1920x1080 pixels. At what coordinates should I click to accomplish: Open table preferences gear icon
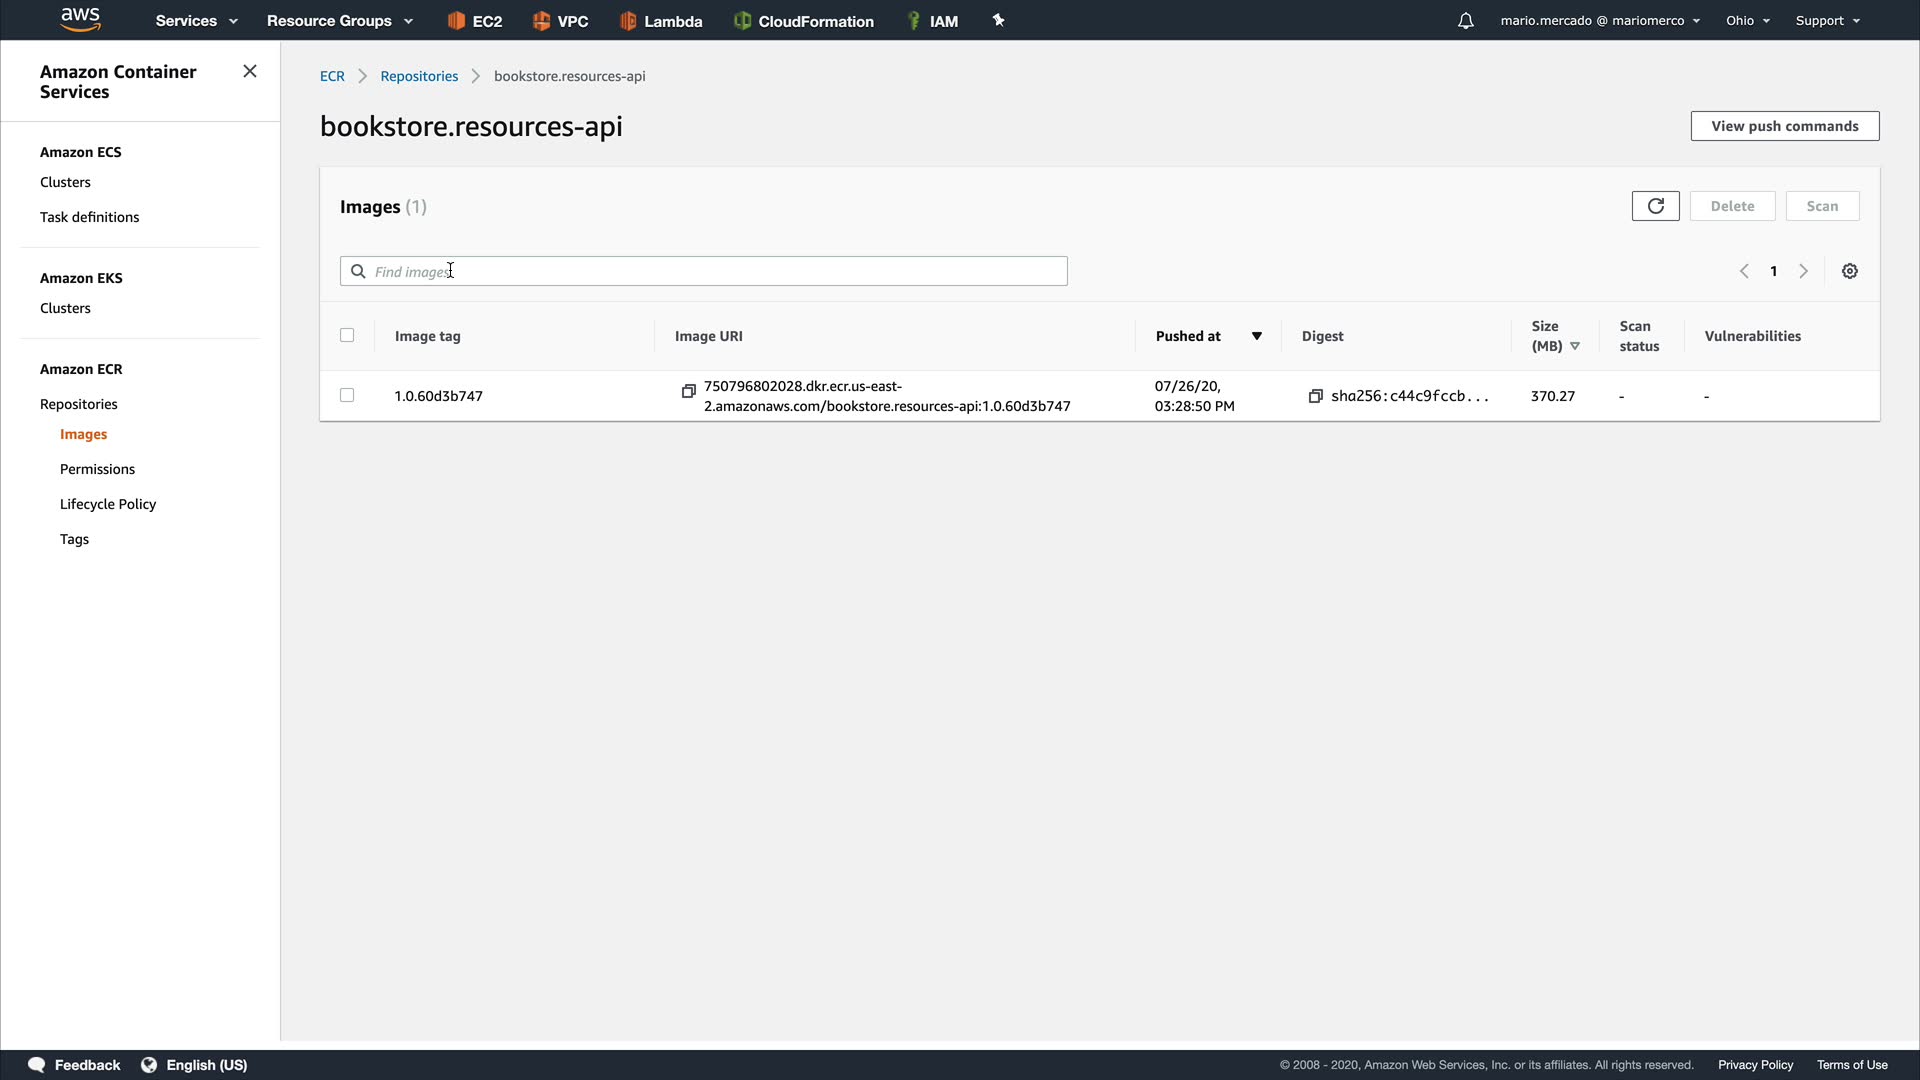[x=1849, y=271]
